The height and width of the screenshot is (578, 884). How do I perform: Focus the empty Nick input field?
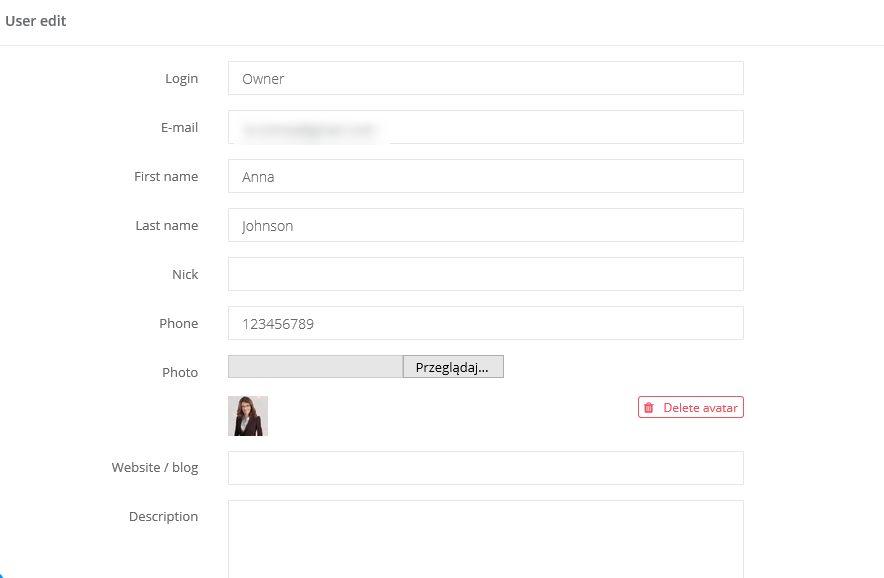(x=485, y=274)
